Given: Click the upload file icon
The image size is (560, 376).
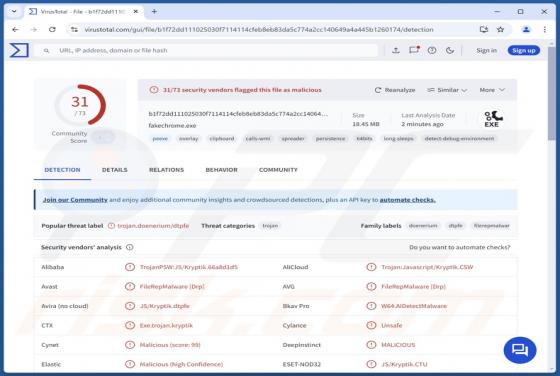Looking at the screenshot, I should point(396,50).
